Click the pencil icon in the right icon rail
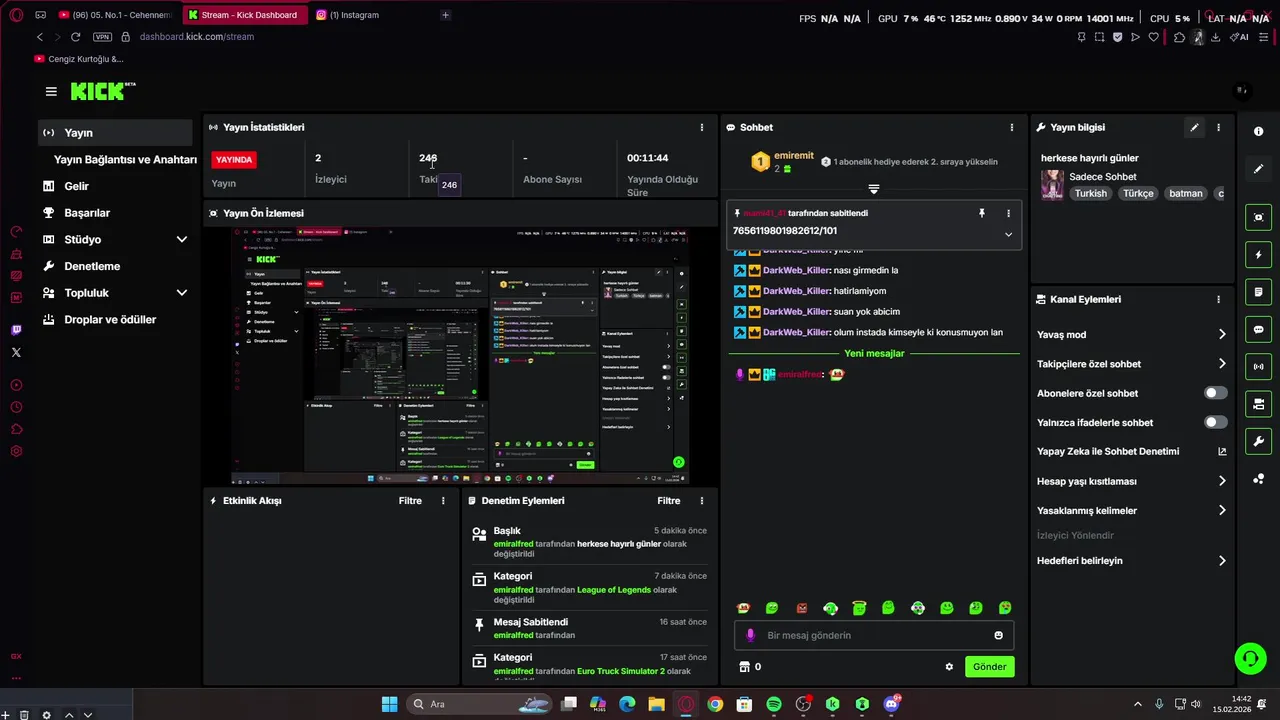 coord(1258,169)
